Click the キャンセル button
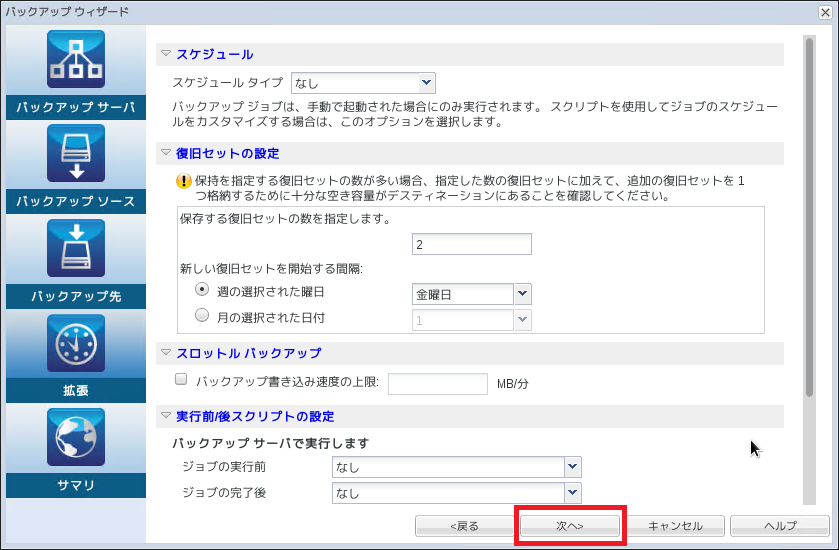The height and width of the screenshot is (550, 839). pos(675,526)
